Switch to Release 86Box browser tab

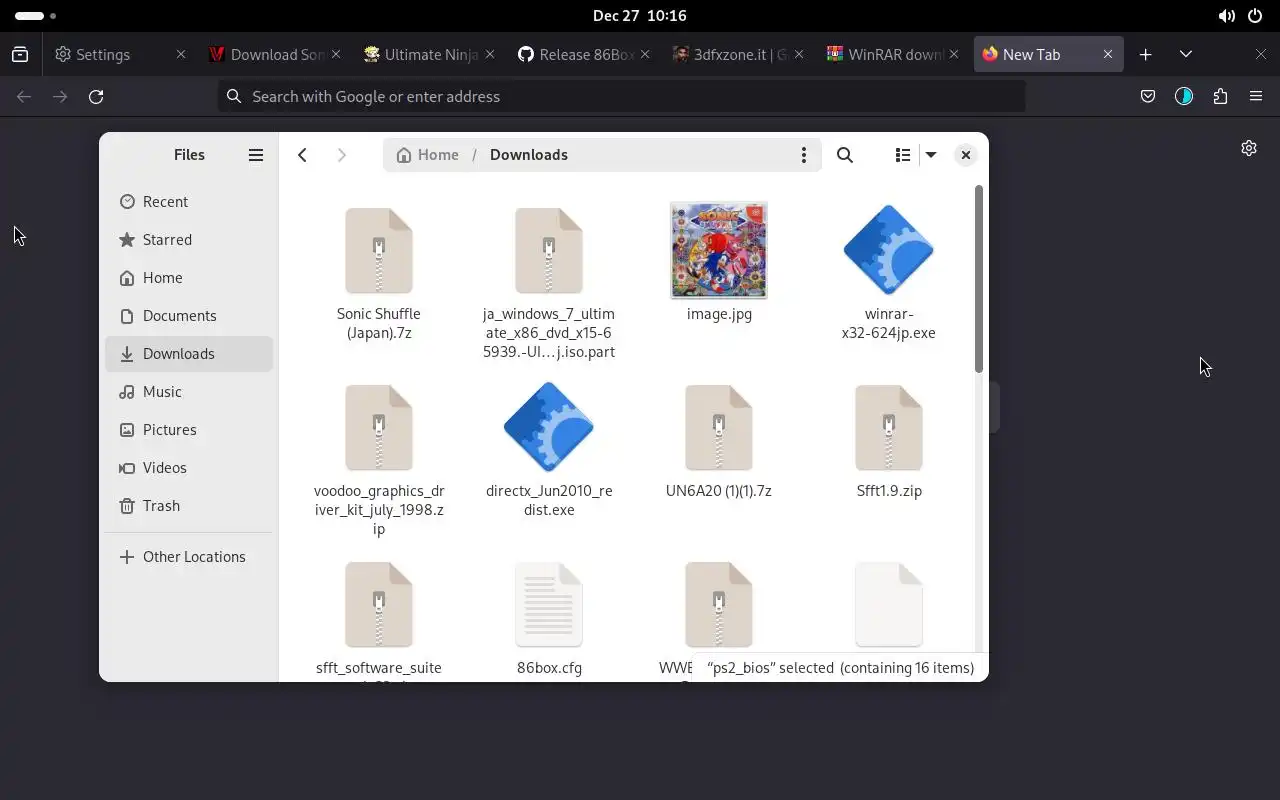[585, 55]
